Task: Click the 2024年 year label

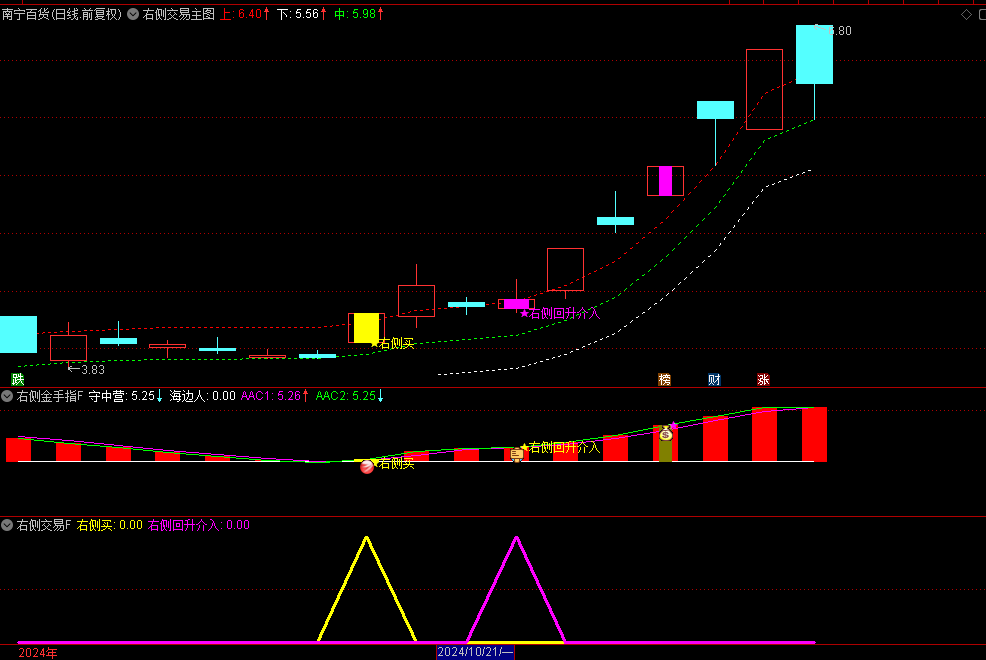Action: [38, 652]
